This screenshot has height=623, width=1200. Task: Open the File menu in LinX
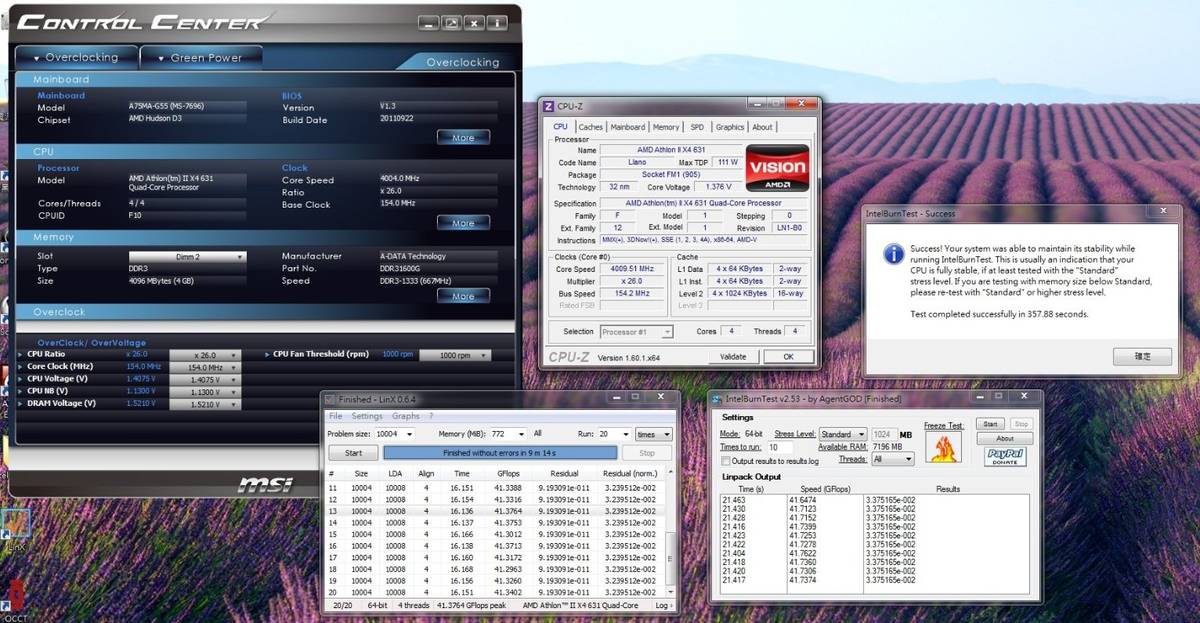click(336, 416)
